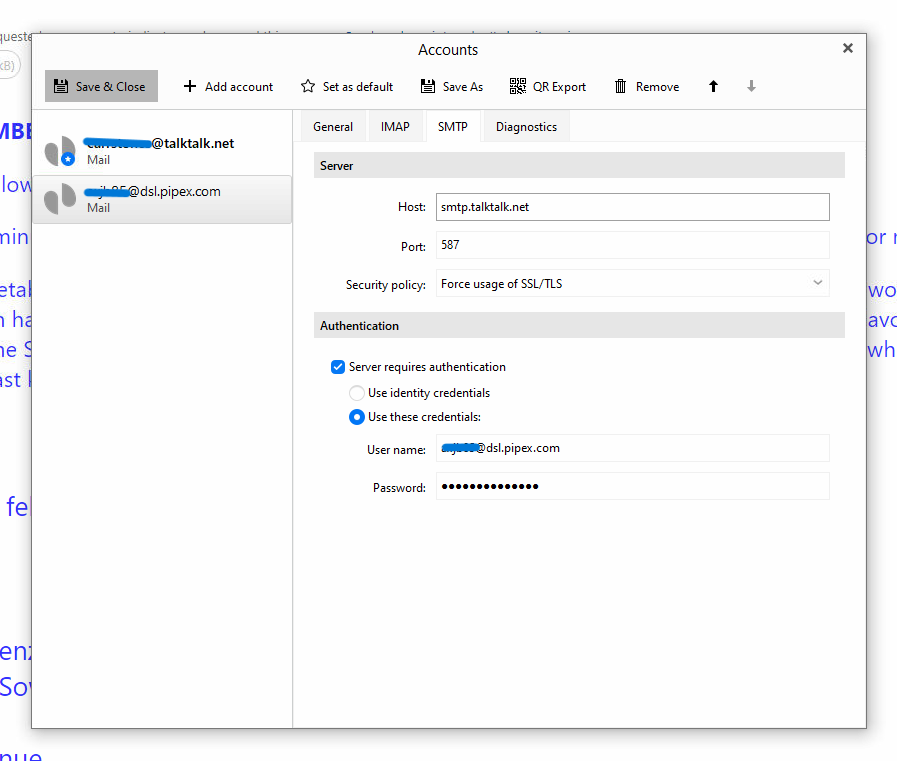Switch to the Diagnostics tab
The image size is (897, 761).
tap(526, 127)
